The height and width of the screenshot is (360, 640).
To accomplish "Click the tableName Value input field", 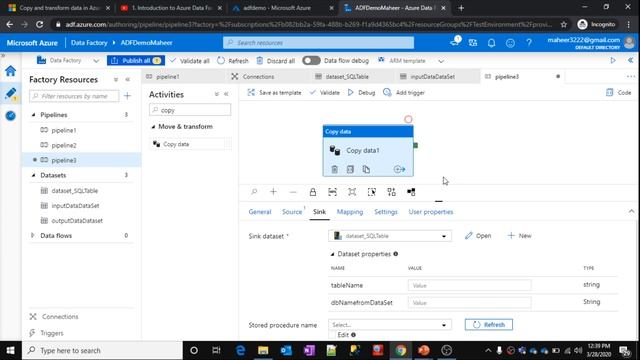I will (x=469, y=285).
